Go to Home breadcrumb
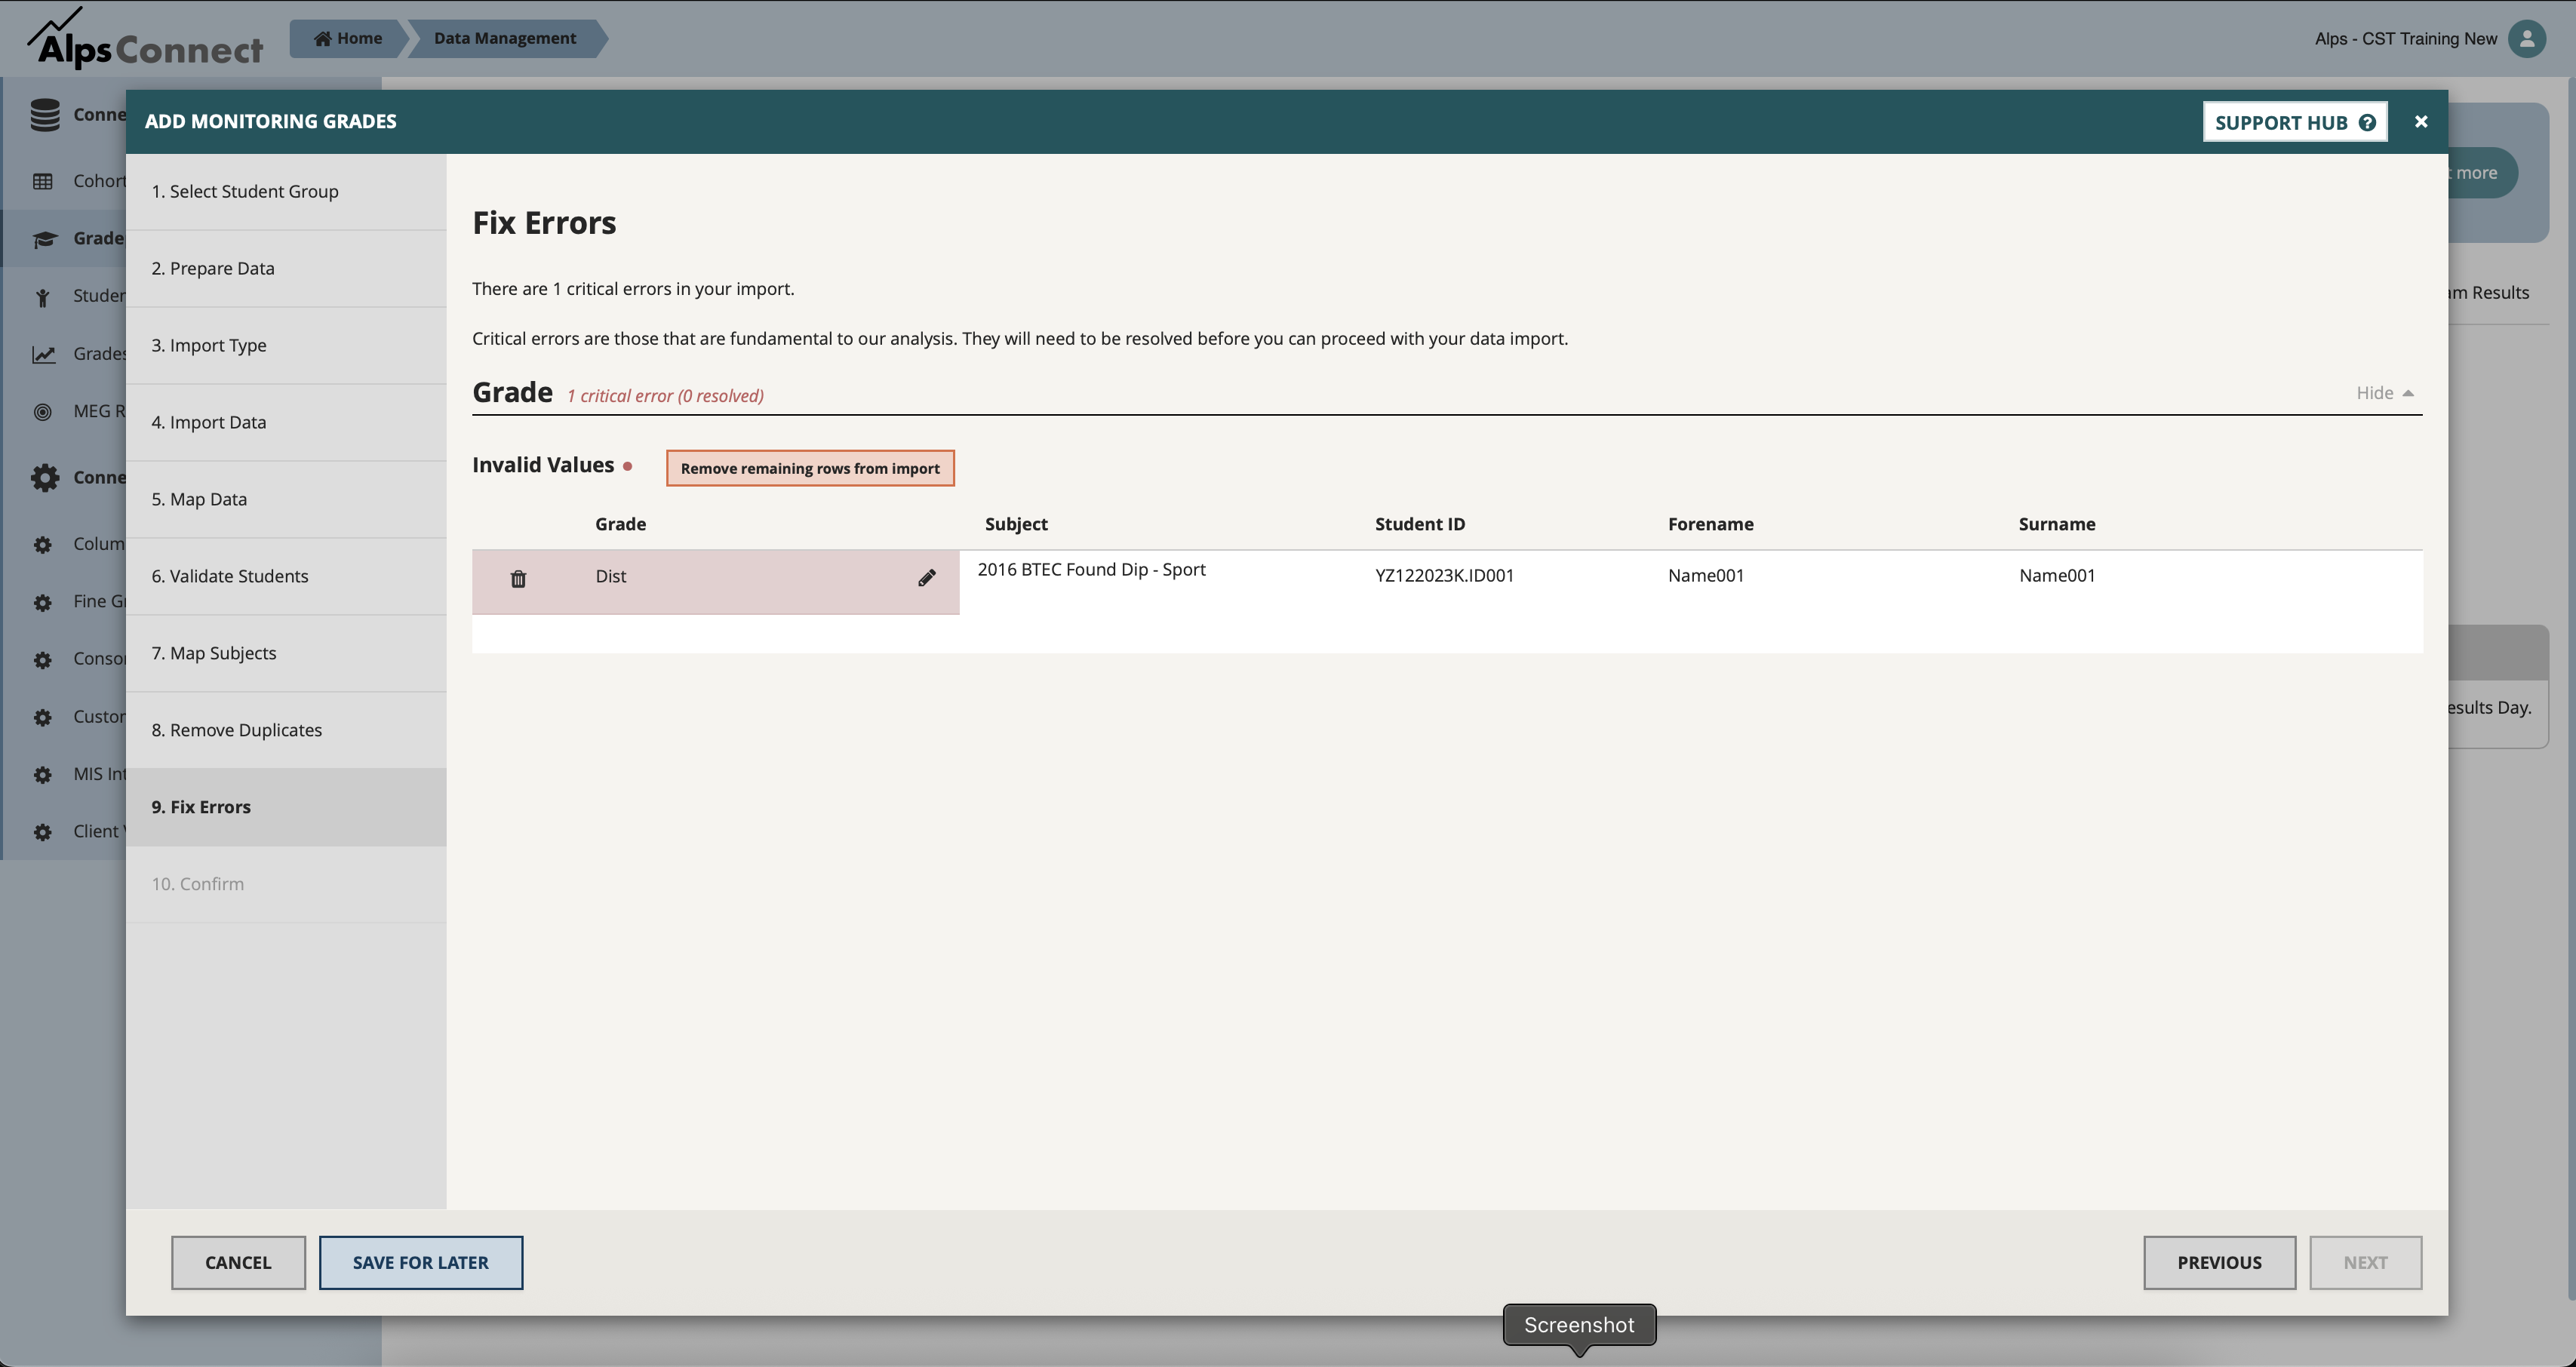This screenshot has width=2576, height=1367. tap(347, 38)
